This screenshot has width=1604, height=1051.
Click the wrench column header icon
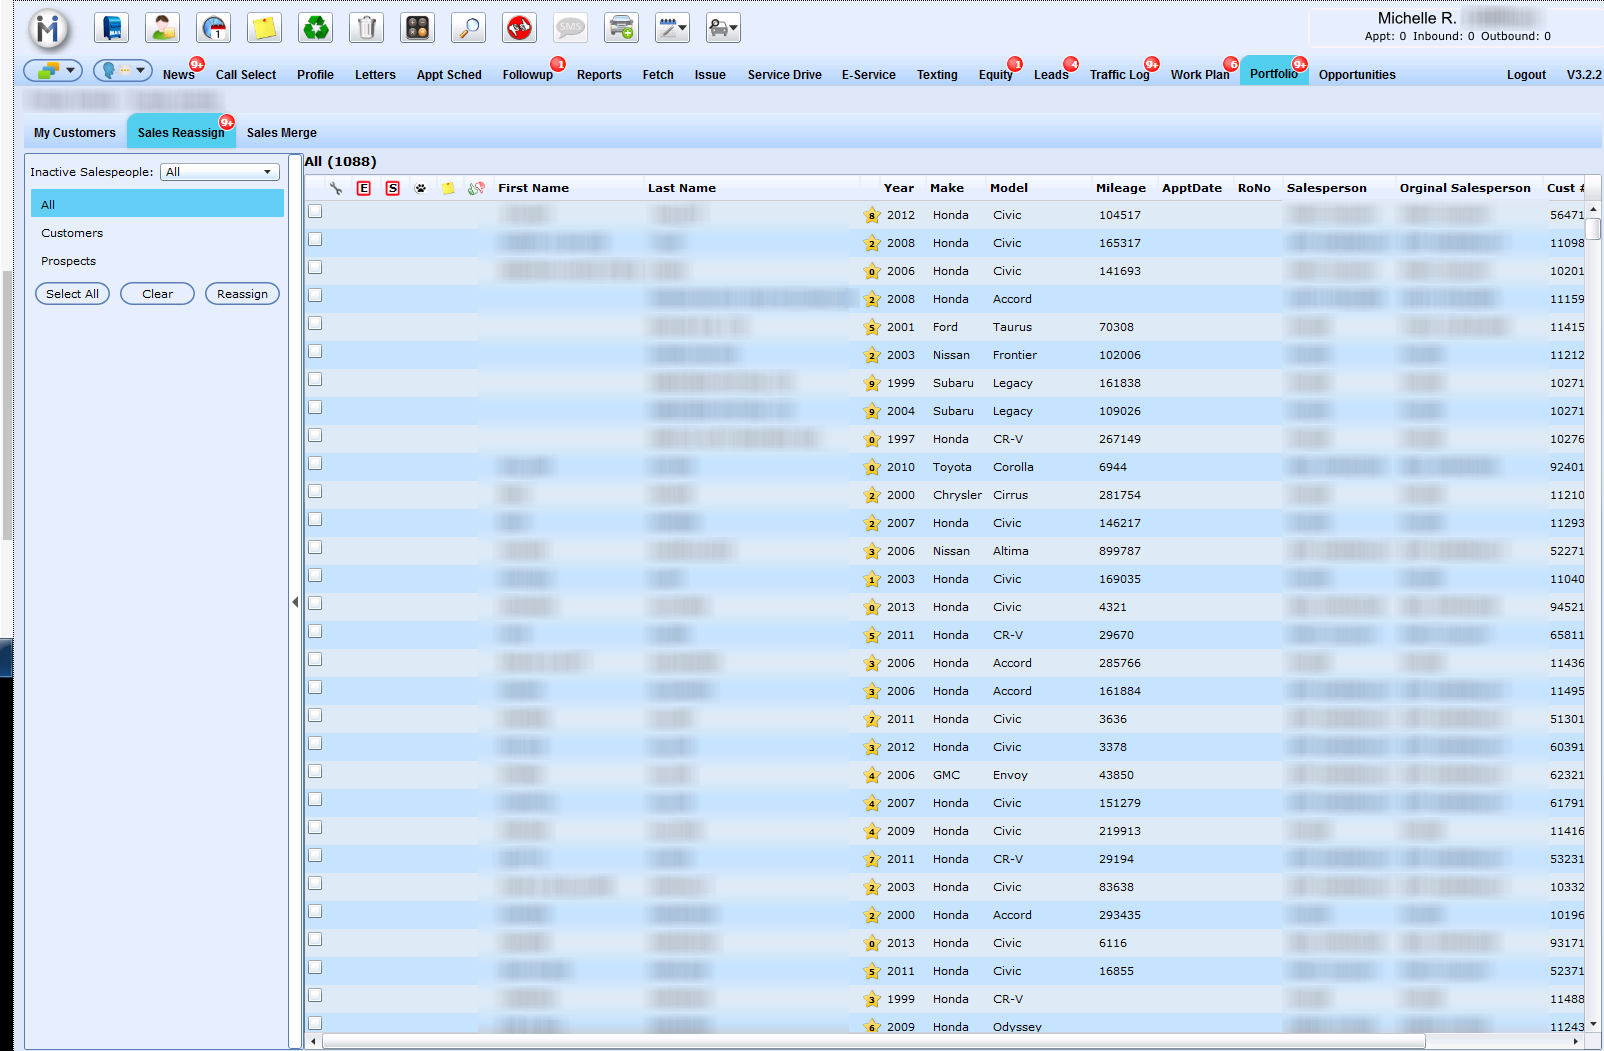coord(336,188)
